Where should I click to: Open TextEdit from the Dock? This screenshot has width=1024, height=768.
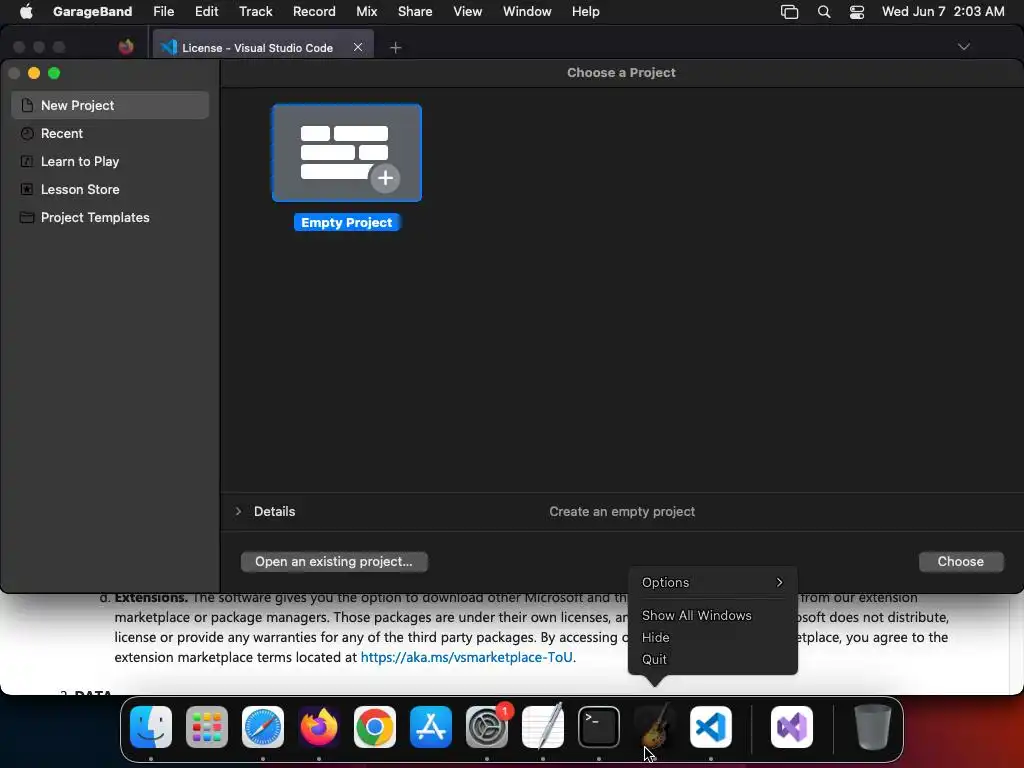pyautogui.click(x=543, y=727)
